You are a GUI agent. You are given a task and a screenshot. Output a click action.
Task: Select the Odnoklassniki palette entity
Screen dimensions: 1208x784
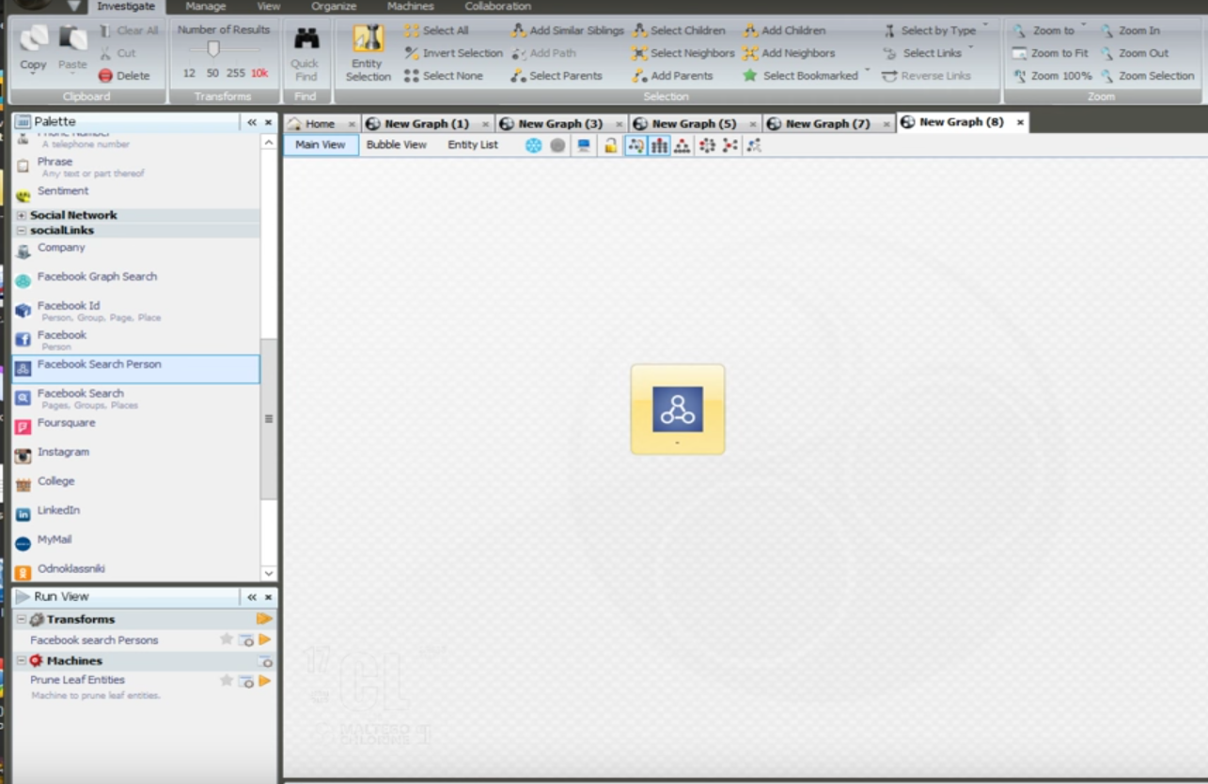coord(136,570)
